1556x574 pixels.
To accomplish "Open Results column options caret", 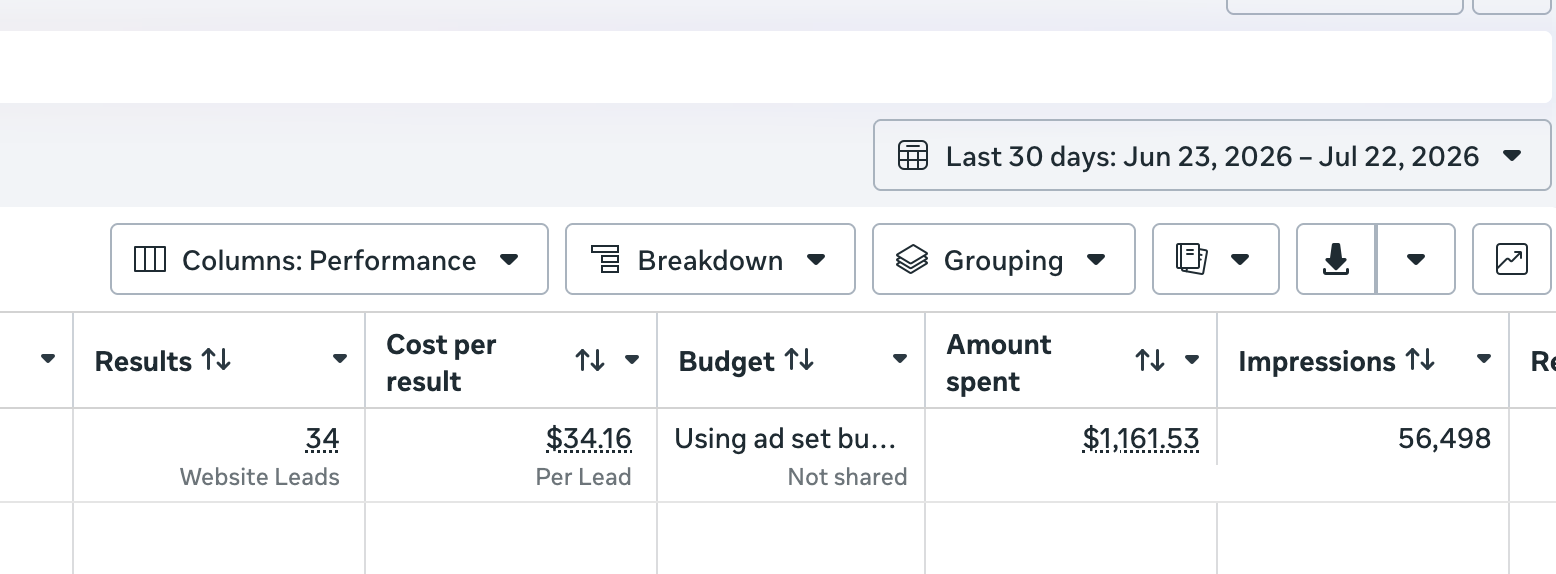I will coord(340,359).
